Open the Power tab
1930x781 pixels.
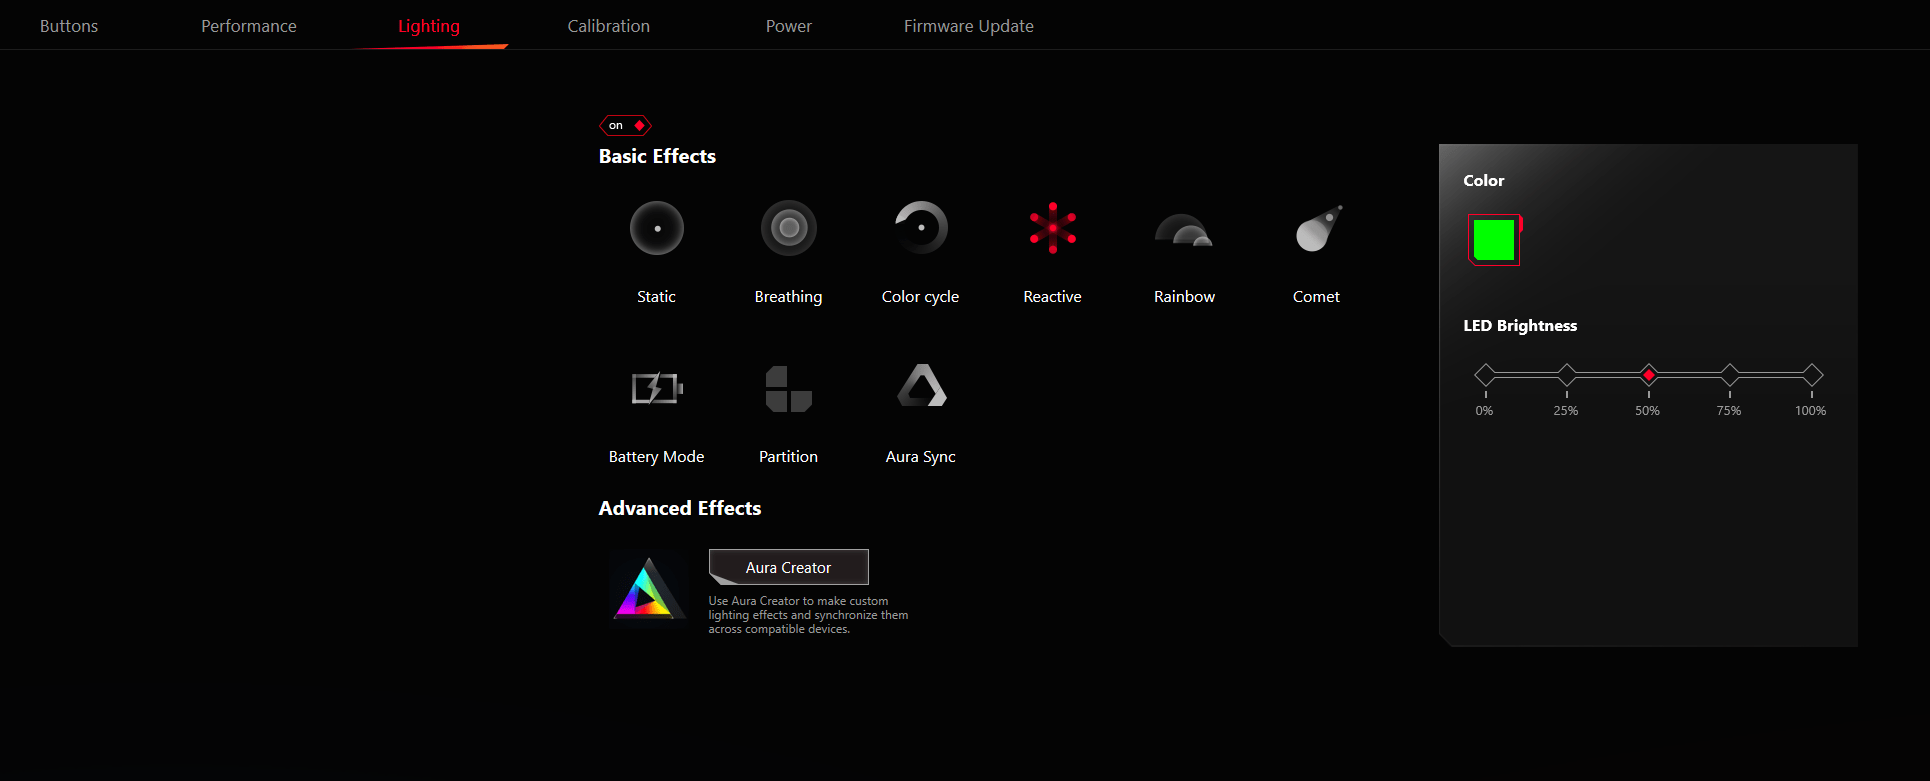pos(789,26)
